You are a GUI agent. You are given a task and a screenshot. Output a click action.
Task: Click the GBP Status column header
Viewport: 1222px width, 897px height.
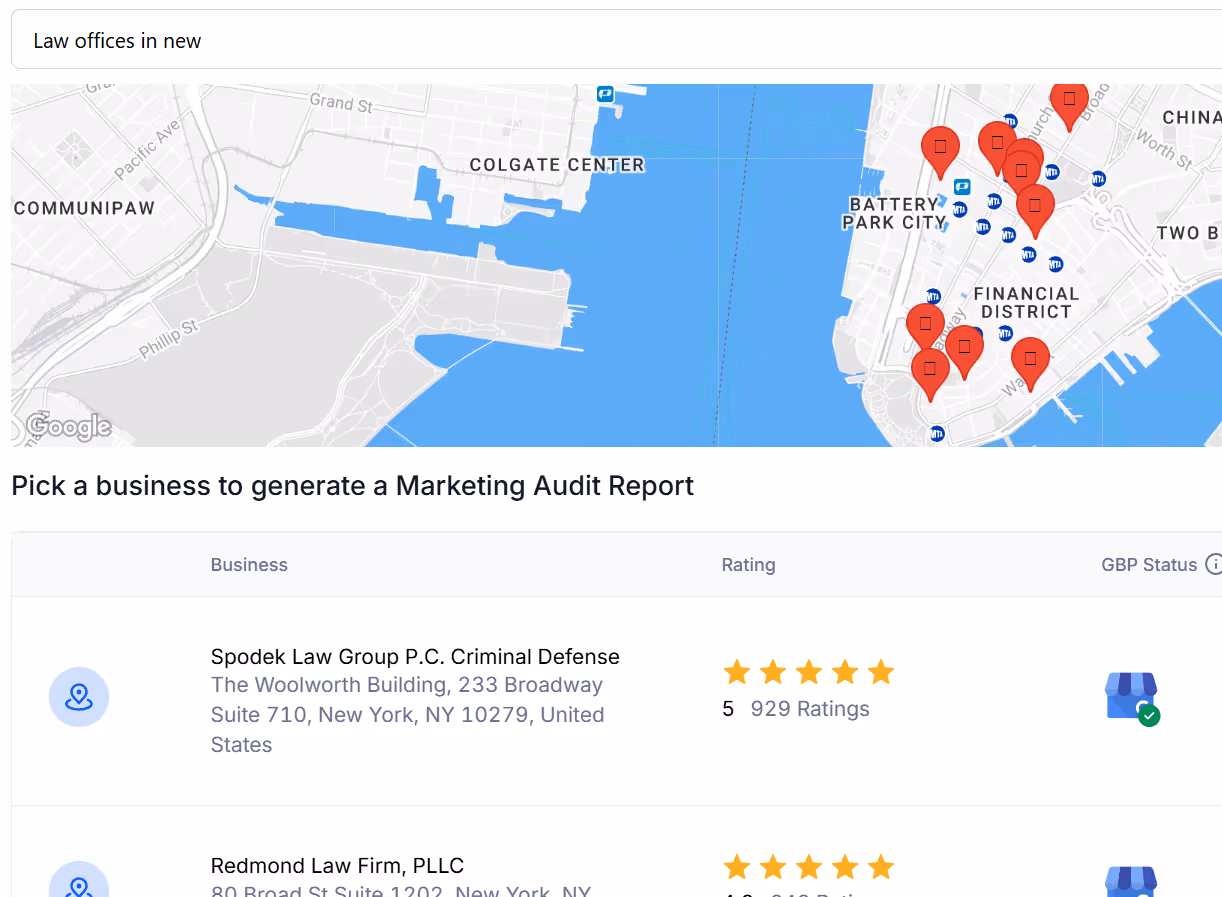[x=1149, y=564]
